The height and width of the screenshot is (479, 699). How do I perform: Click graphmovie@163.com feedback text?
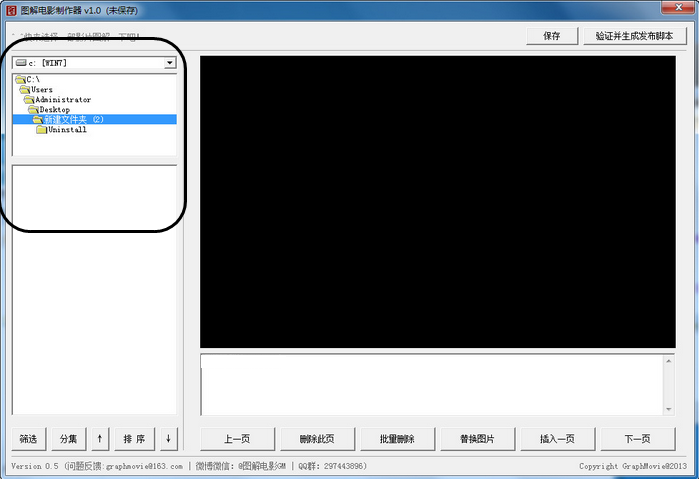pyautogui.click(x=144, y=466)
